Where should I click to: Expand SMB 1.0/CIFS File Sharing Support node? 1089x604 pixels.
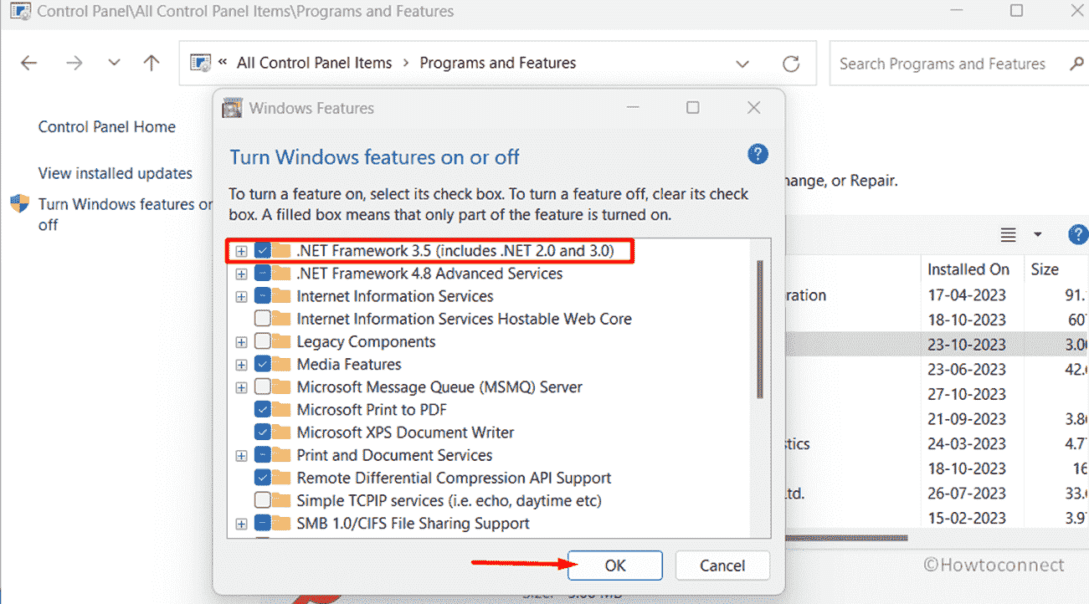point(241,524)
